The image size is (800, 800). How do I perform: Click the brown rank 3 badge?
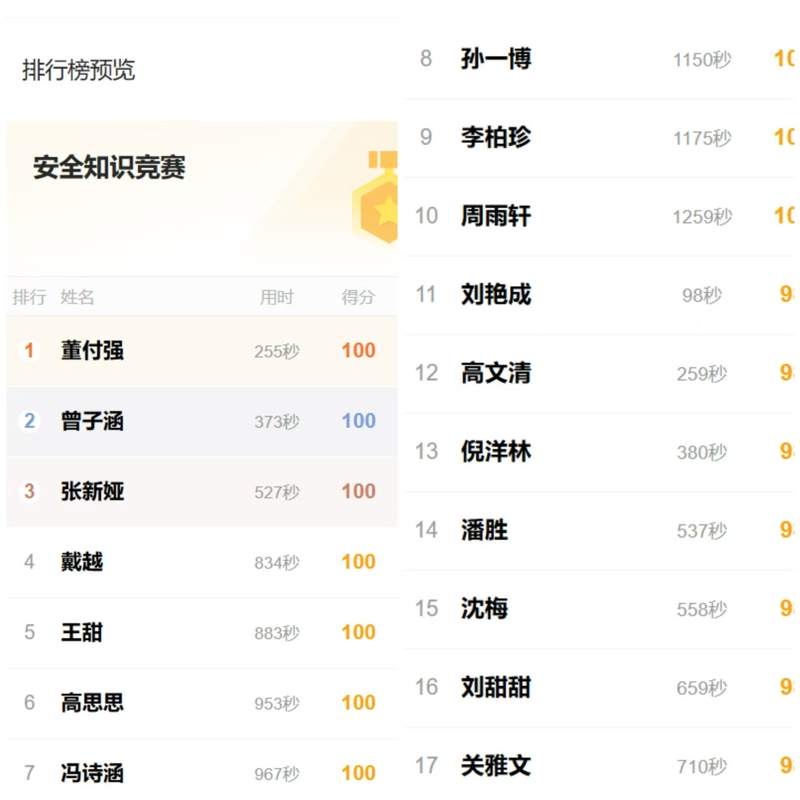click(29, 491)
